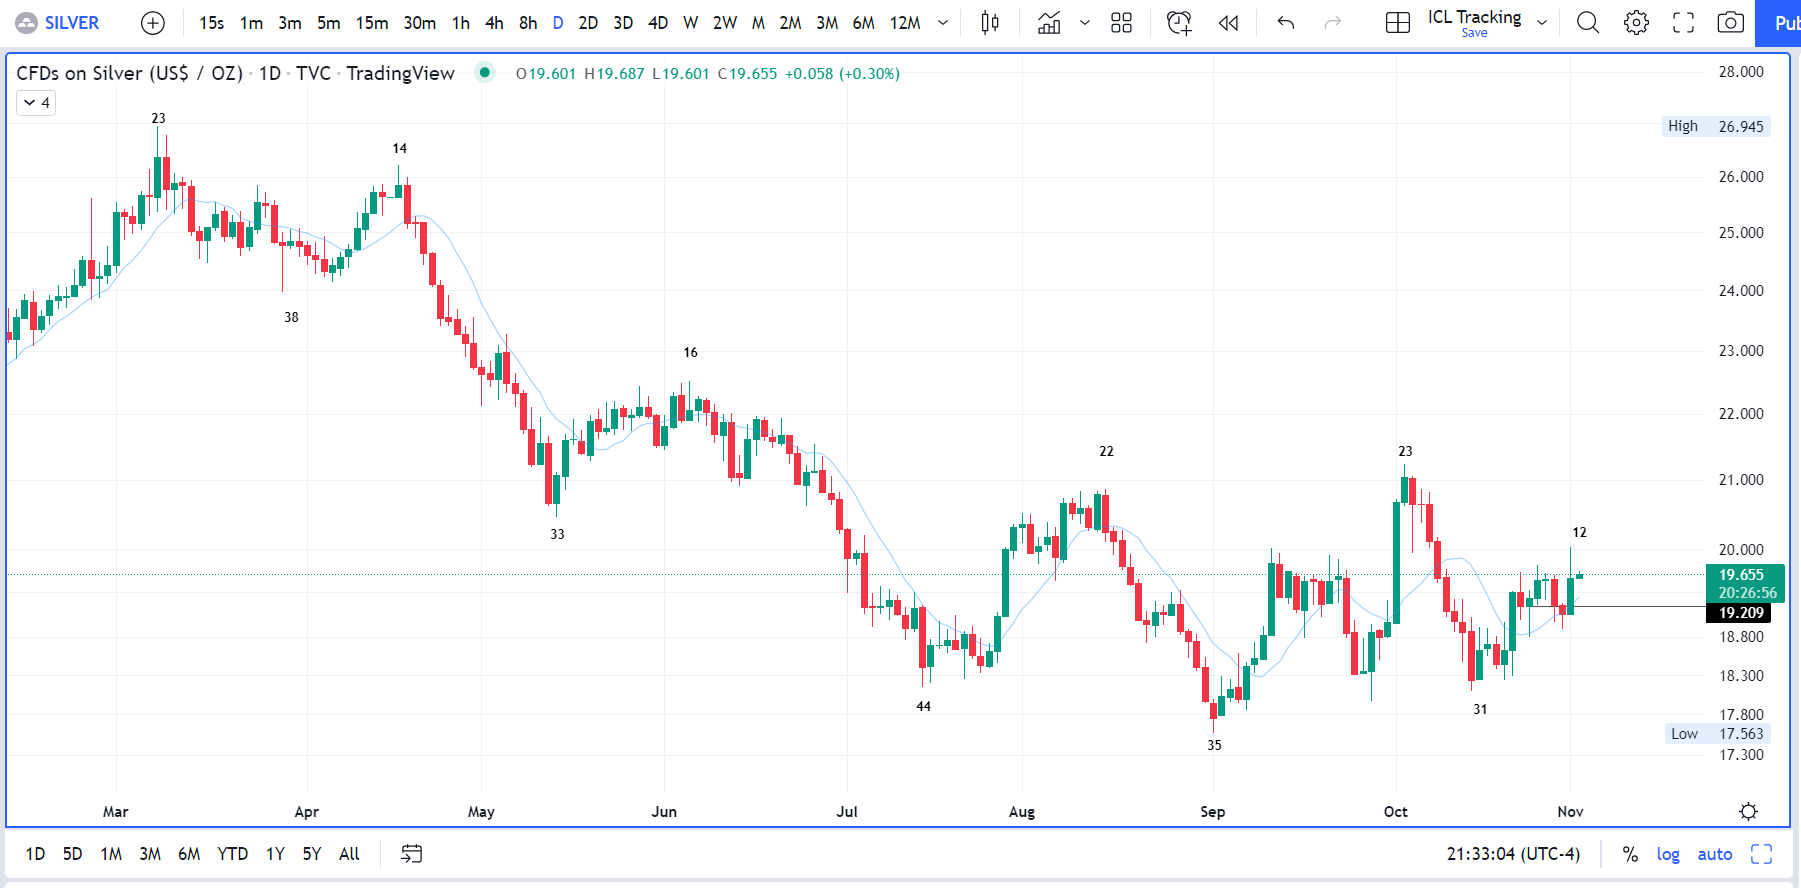Select the 15s interval

[211, 23]
